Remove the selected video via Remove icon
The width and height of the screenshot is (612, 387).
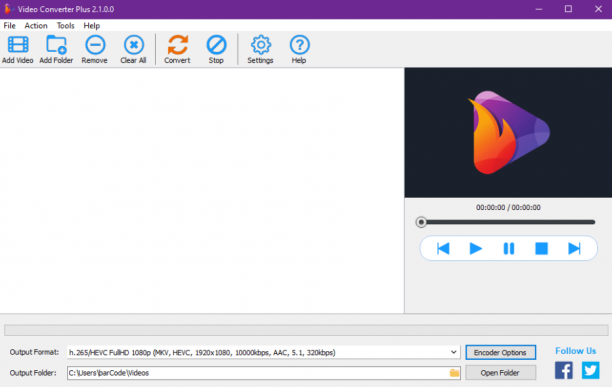click(x=95, y=44)
